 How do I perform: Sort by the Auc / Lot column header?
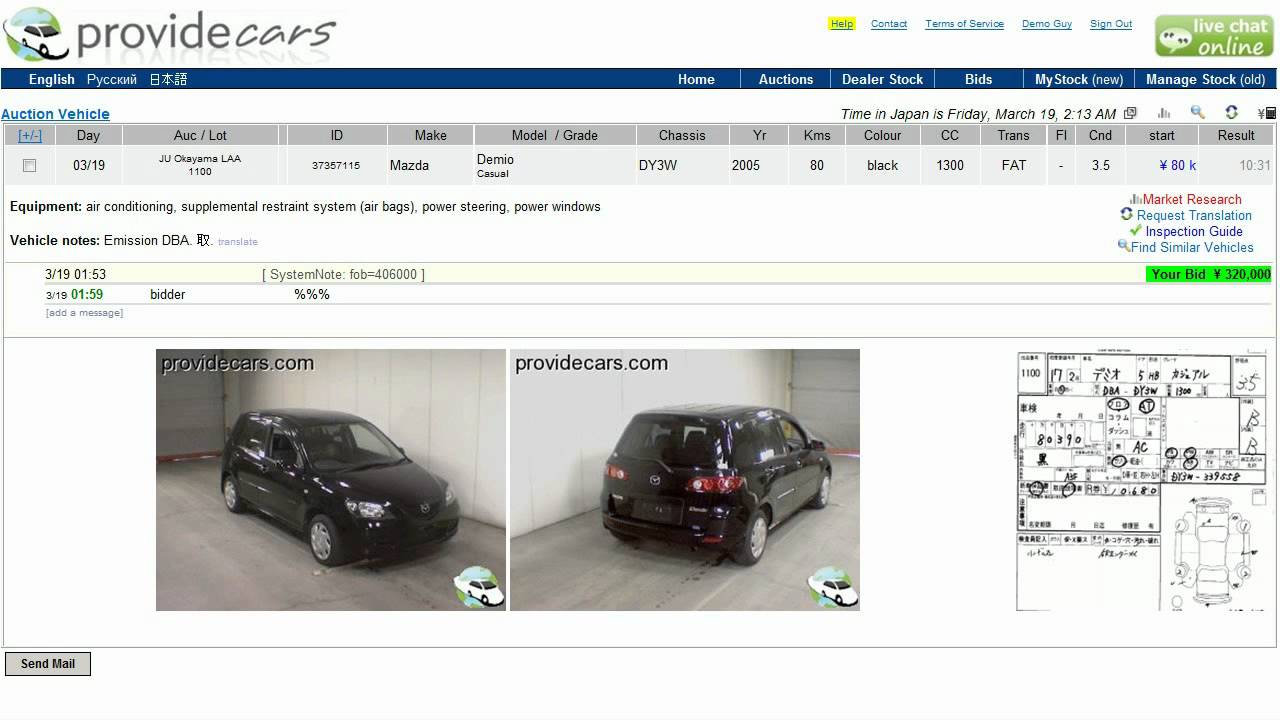point(200,135)
